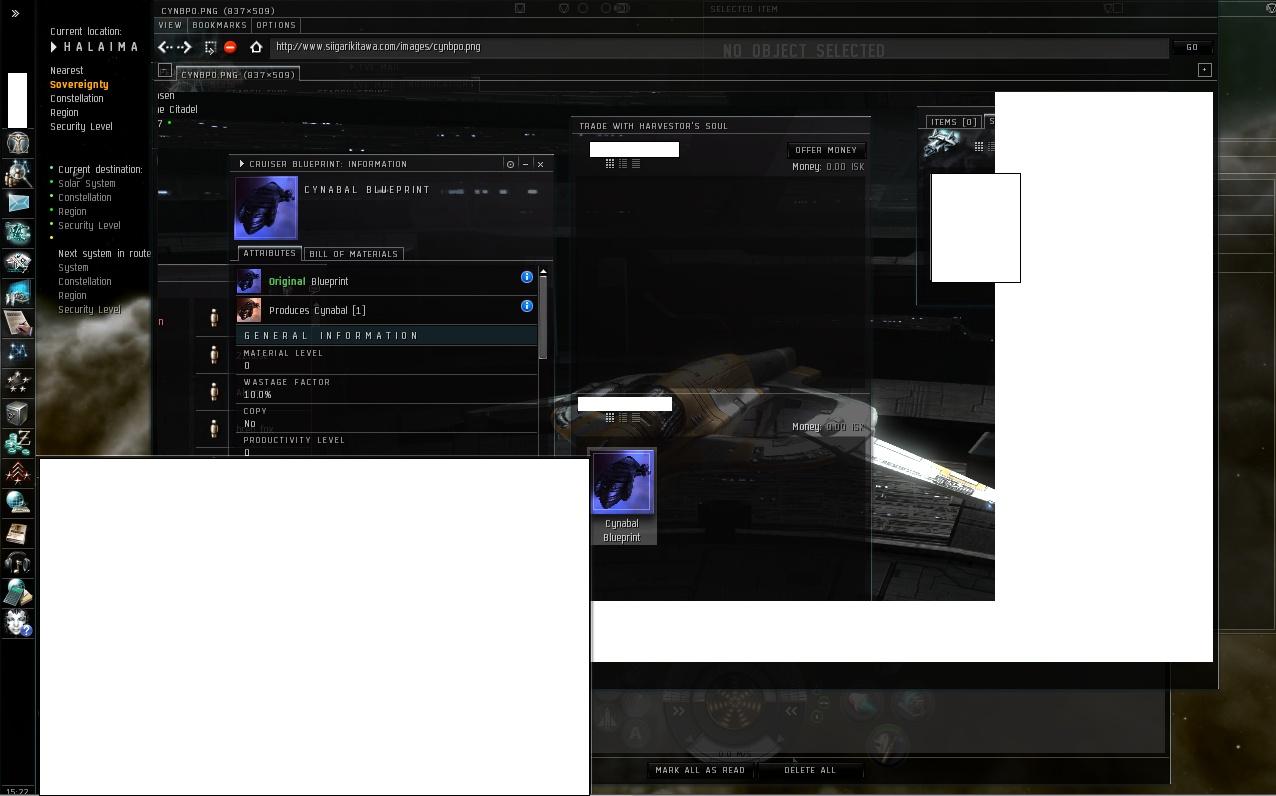Click the scroll-up arrow in blueprint attributes
The height and width of the screenshot is (796, 1276).
[543, 272]
